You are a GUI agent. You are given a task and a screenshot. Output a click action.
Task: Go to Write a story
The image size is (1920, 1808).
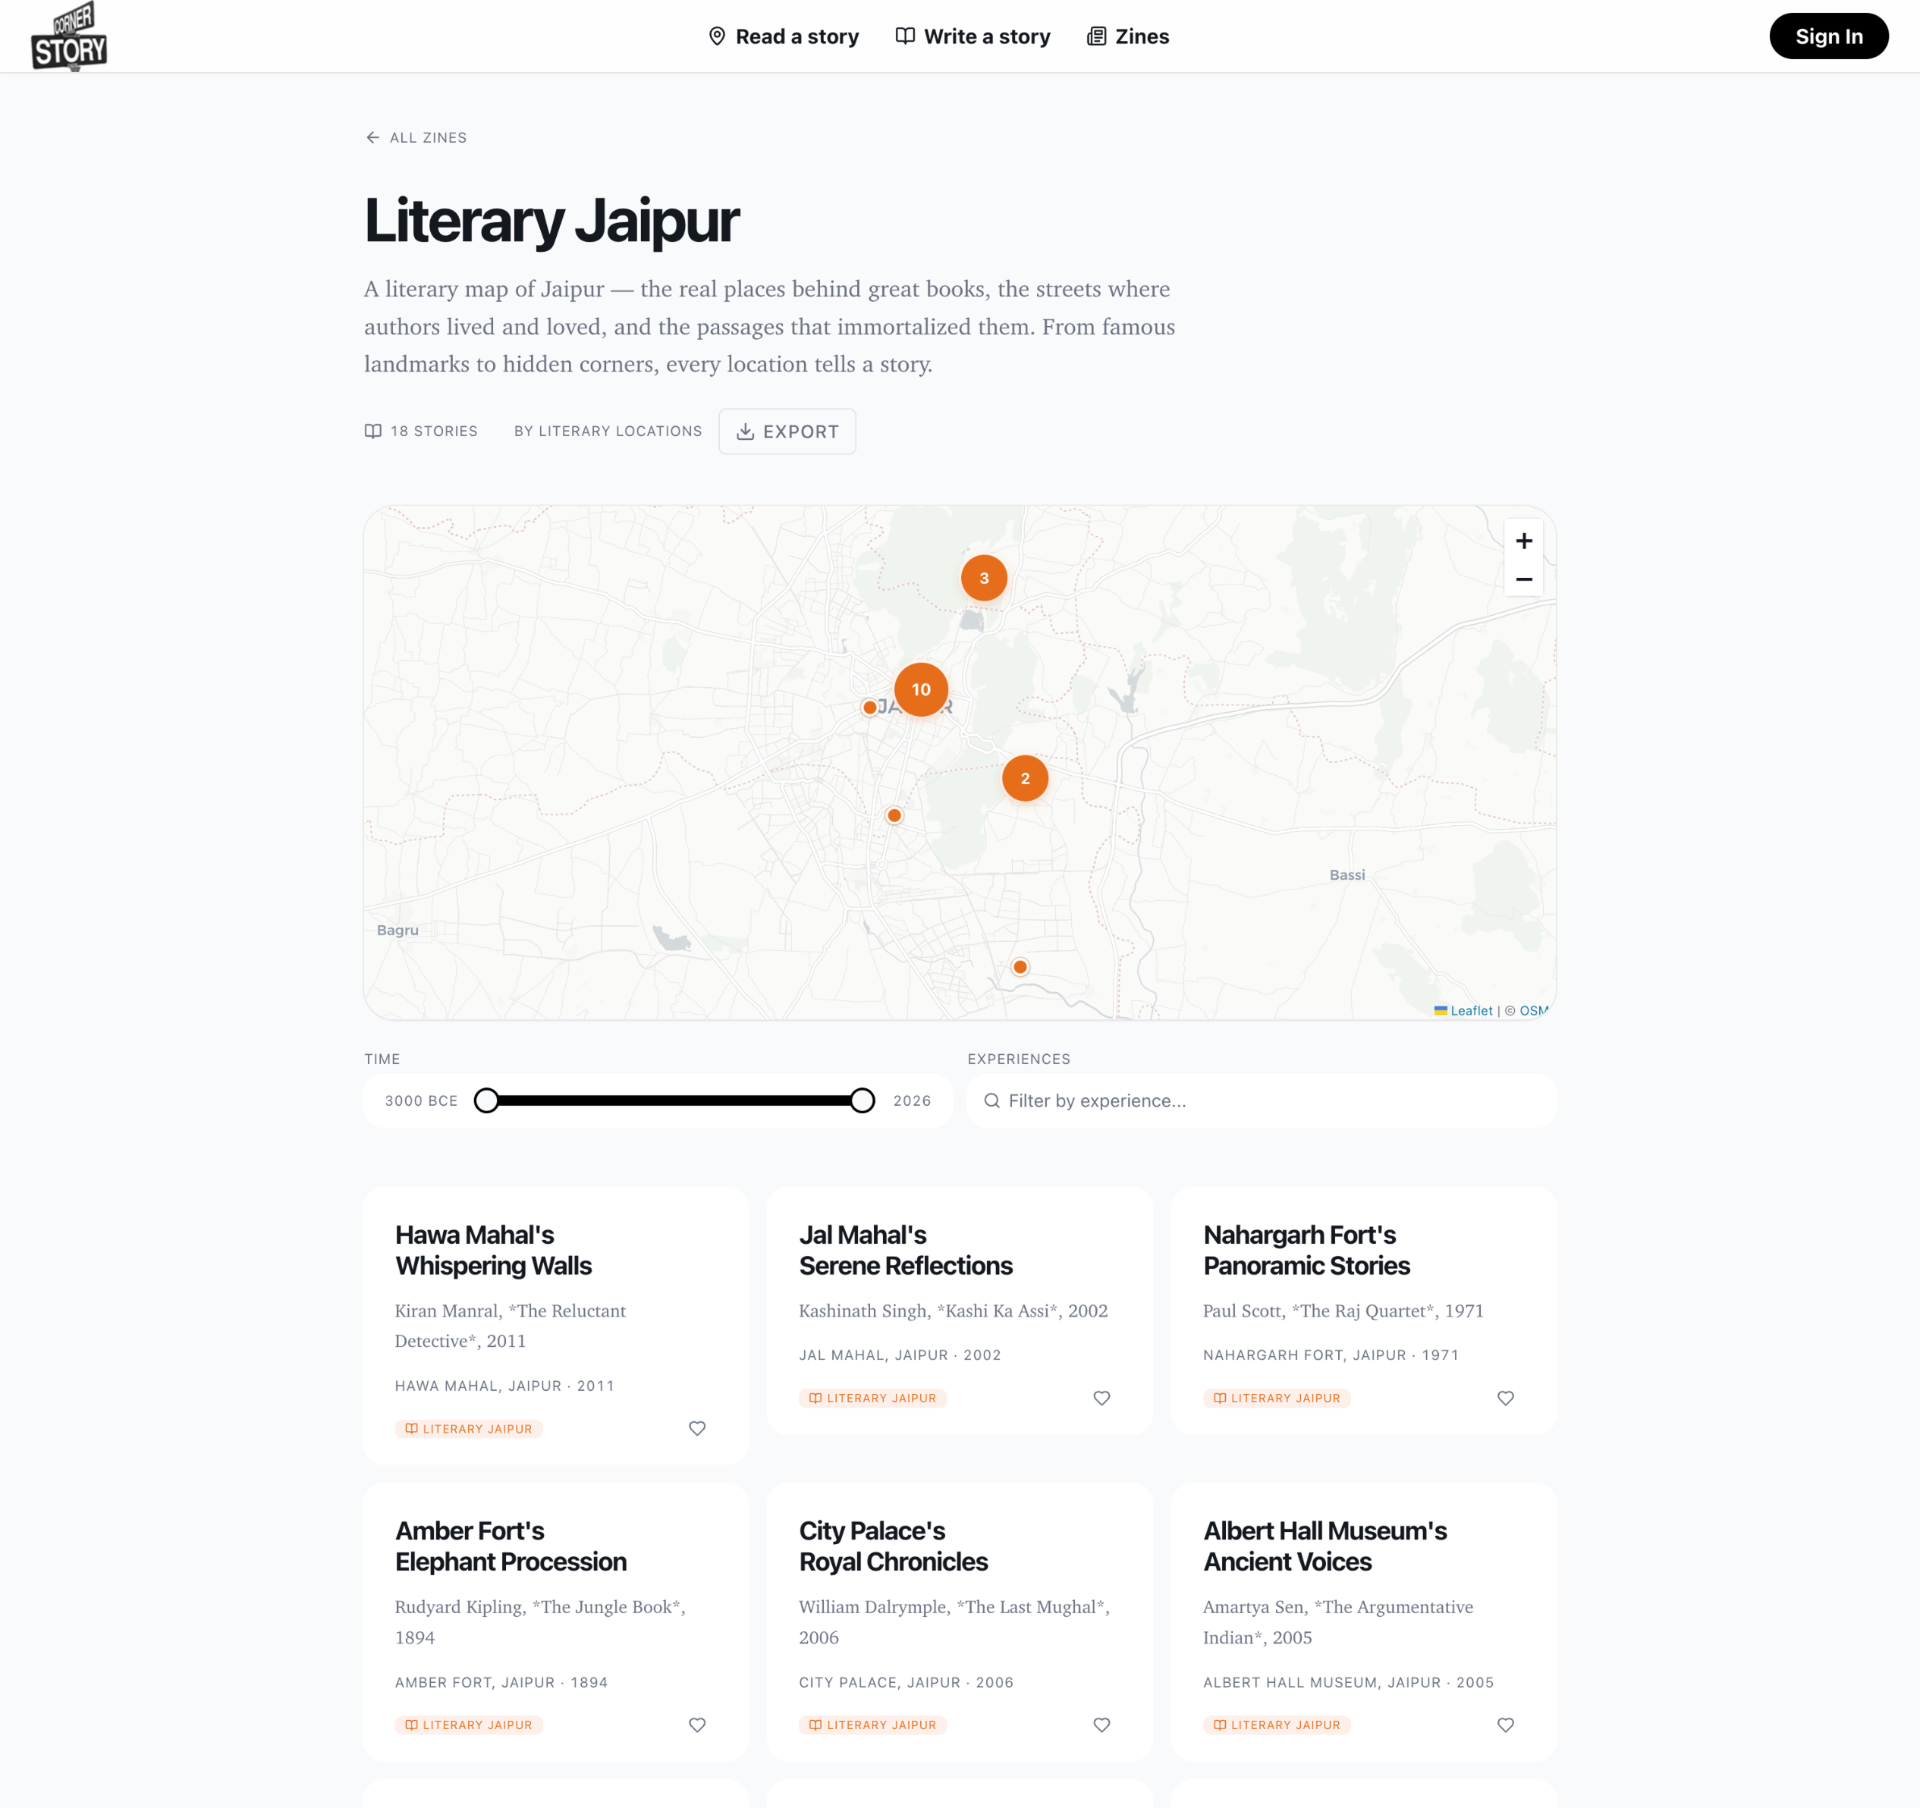click(x=973, y=37)
